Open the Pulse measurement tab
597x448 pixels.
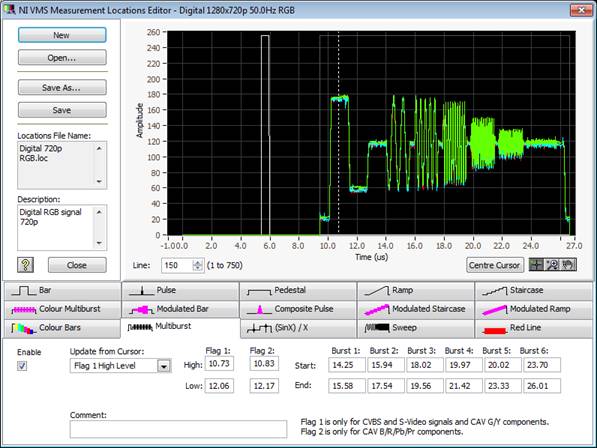(180, 291)
